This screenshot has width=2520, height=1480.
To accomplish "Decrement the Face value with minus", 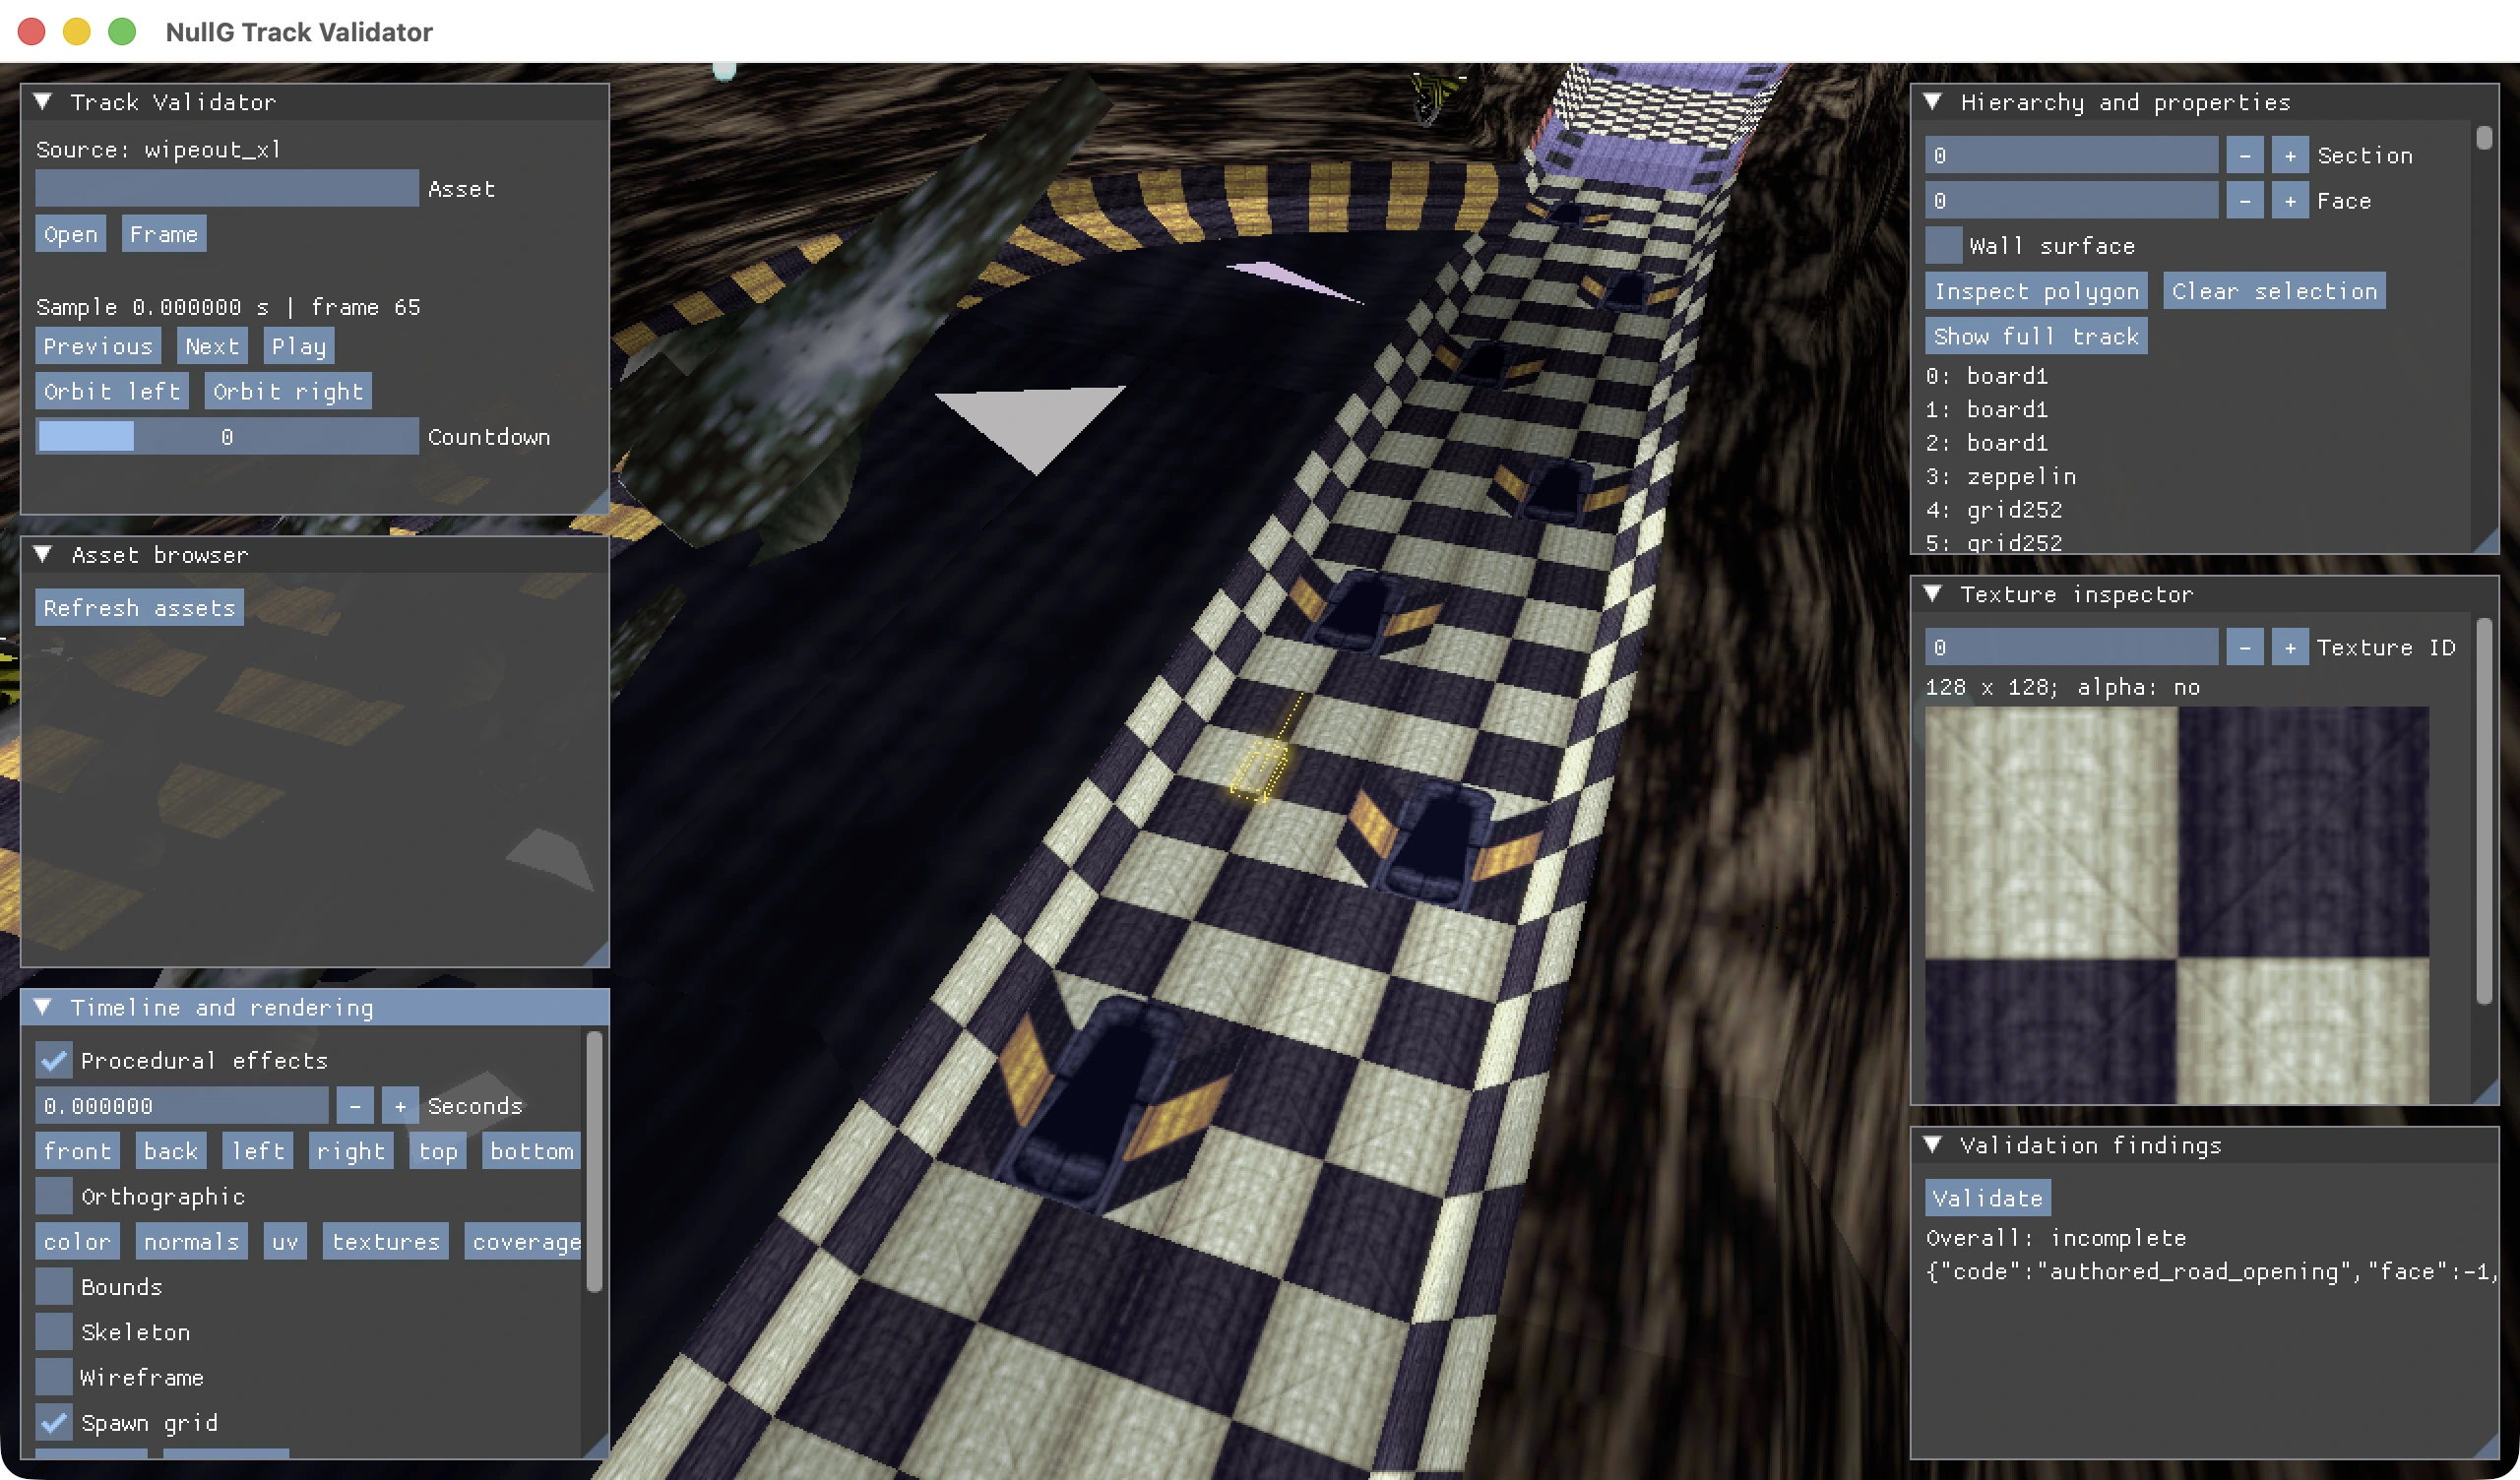I will (2245, 201).
